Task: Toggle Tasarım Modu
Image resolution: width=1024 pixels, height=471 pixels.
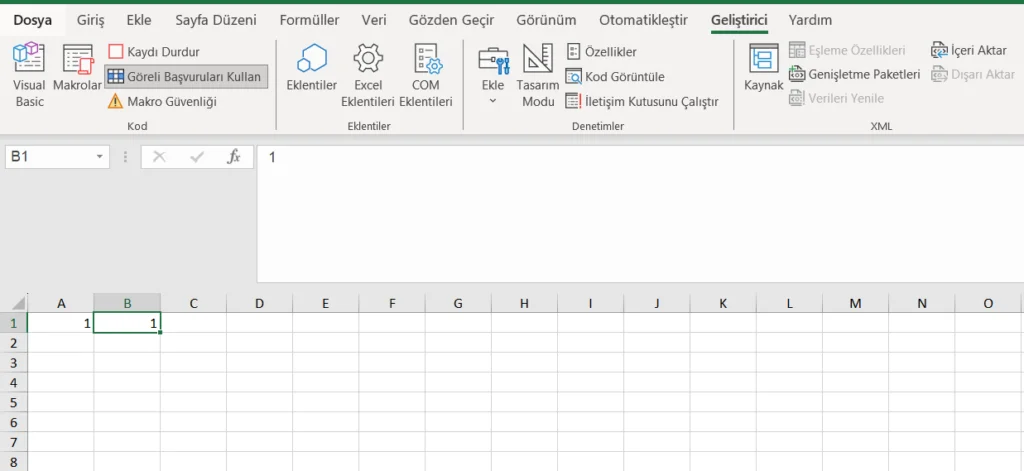Action: point(537,74)
